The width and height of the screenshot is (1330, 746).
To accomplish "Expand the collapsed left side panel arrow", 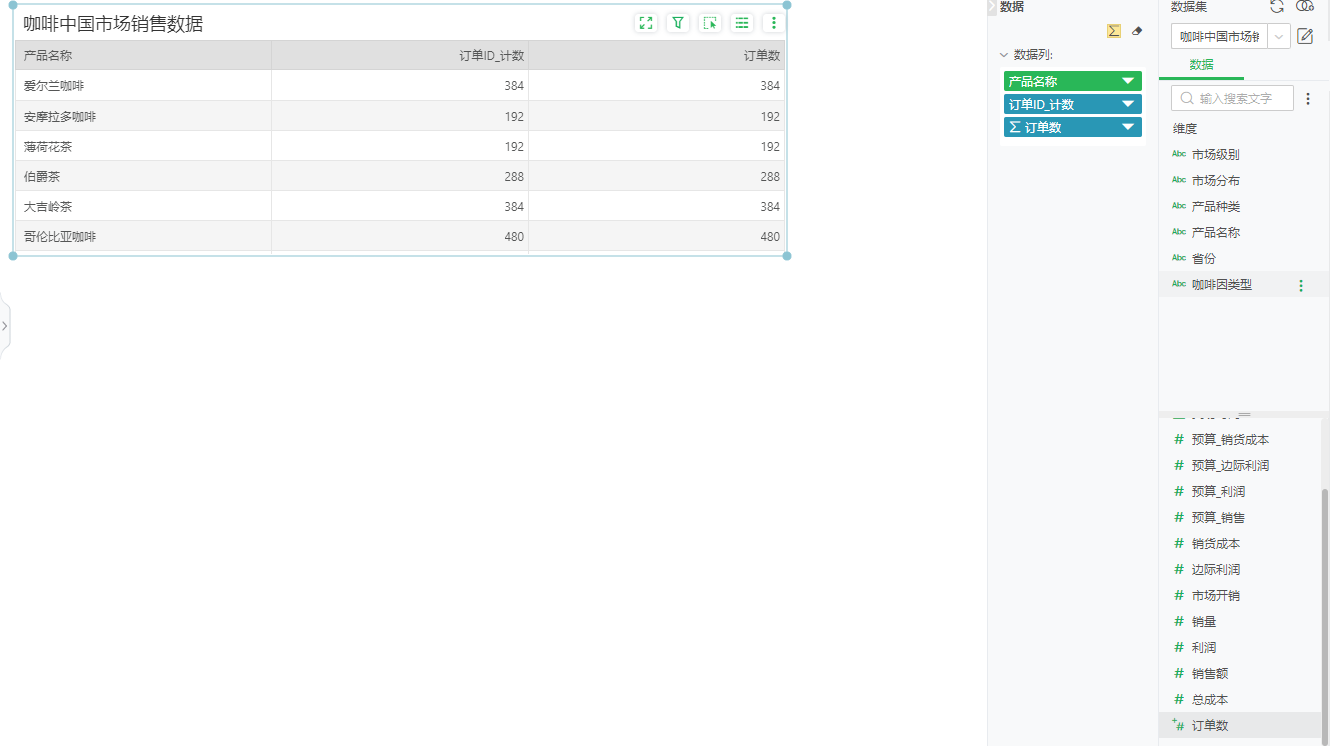I will click(x=5, y=324).
